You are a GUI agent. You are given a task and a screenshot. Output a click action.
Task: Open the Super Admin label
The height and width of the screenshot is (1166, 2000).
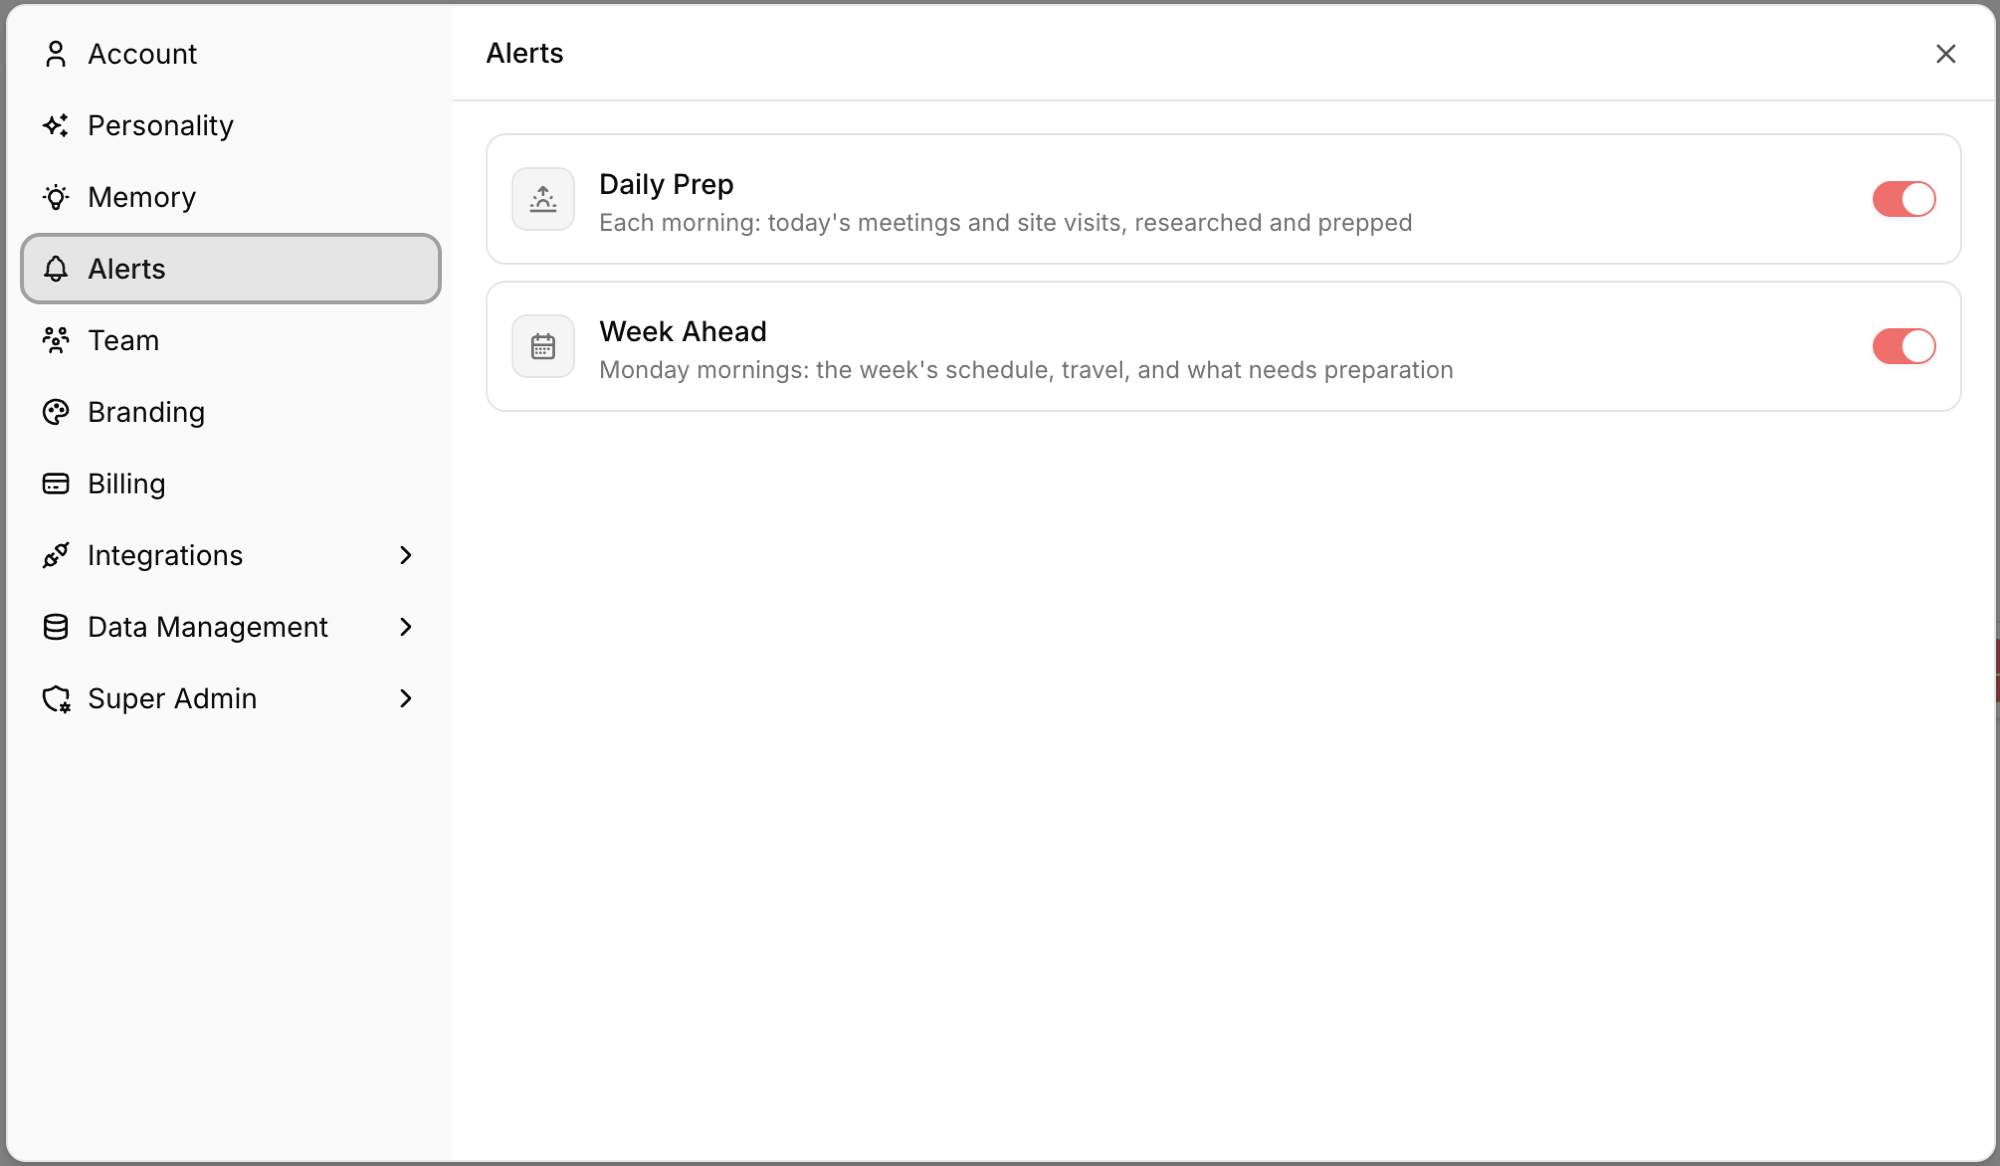(172, 699)
